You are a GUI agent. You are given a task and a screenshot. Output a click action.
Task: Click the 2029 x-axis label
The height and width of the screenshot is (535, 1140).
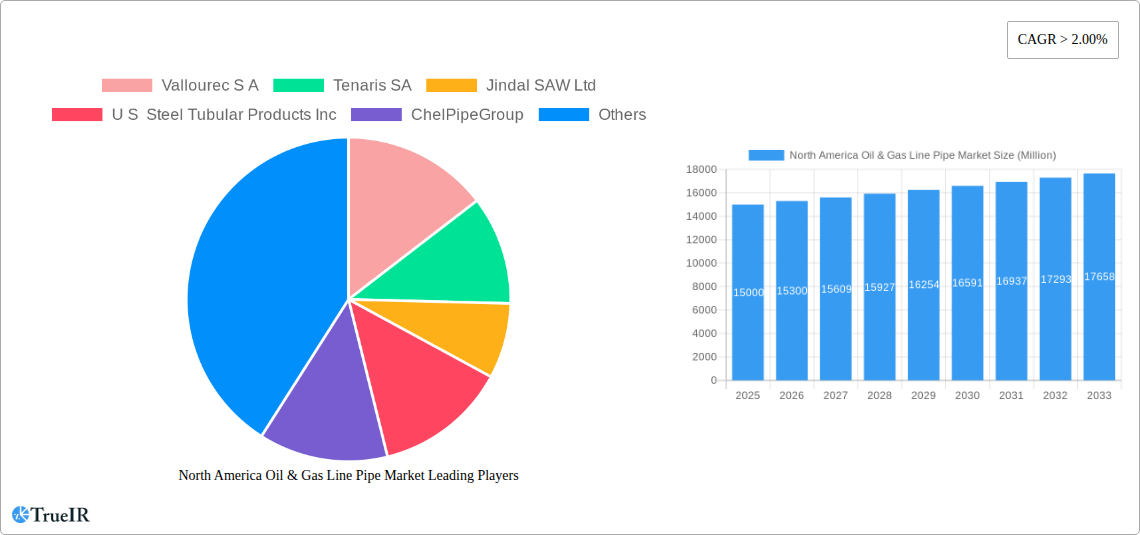923,395
